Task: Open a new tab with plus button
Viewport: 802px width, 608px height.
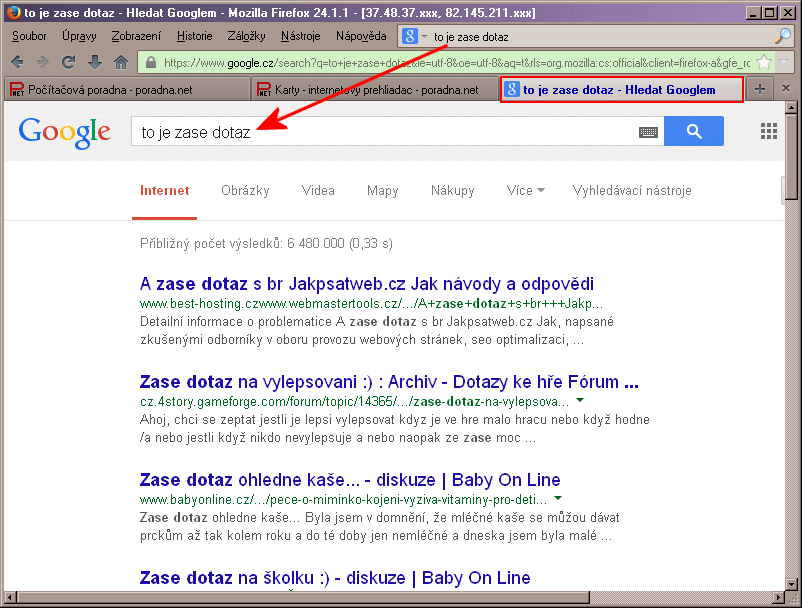Action: (x=760, y=89)
